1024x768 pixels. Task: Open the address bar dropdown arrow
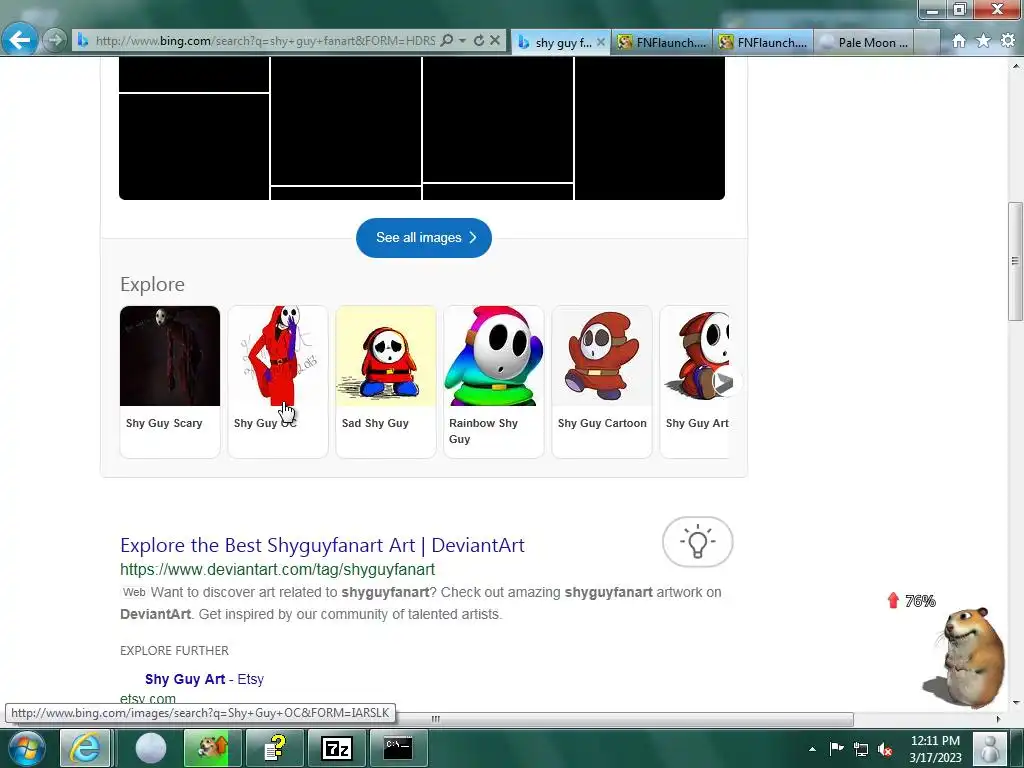click(x=462, y=40)
